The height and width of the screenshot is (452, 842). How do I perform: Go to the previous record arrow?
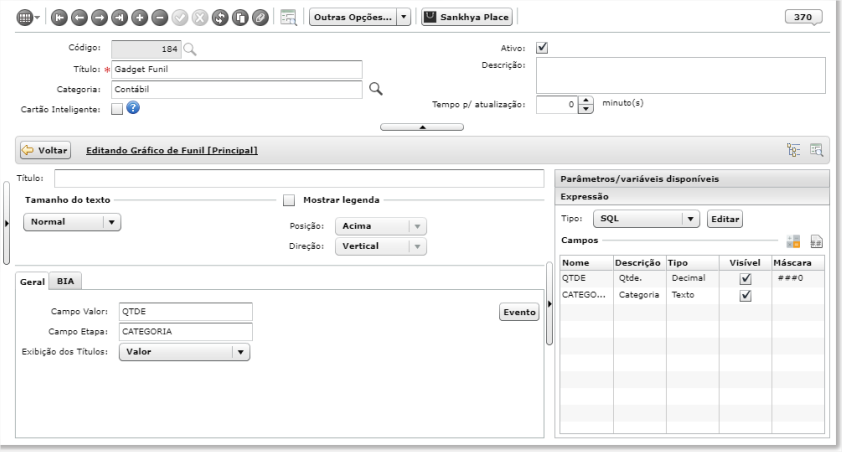79,18
